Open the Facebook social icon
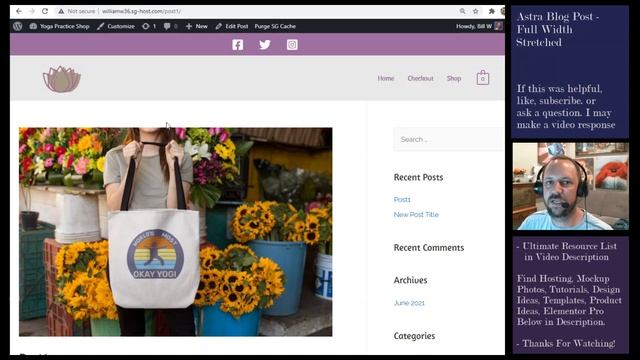The image size is (640, 360). pos(238,44)
